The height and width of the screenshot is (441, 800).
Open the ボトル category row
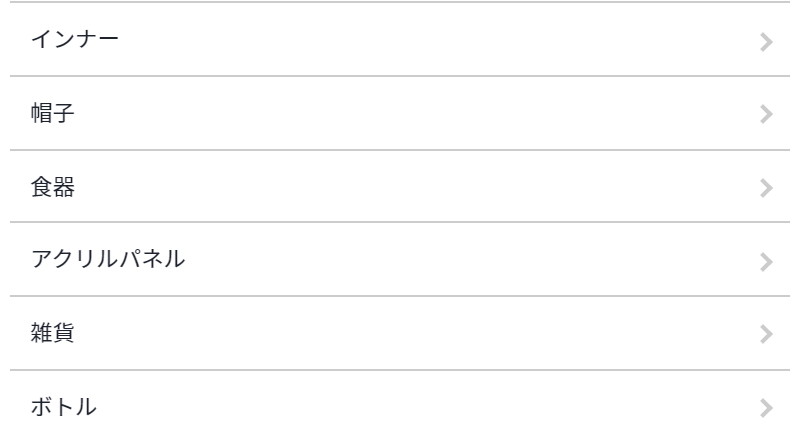(400, 407)
